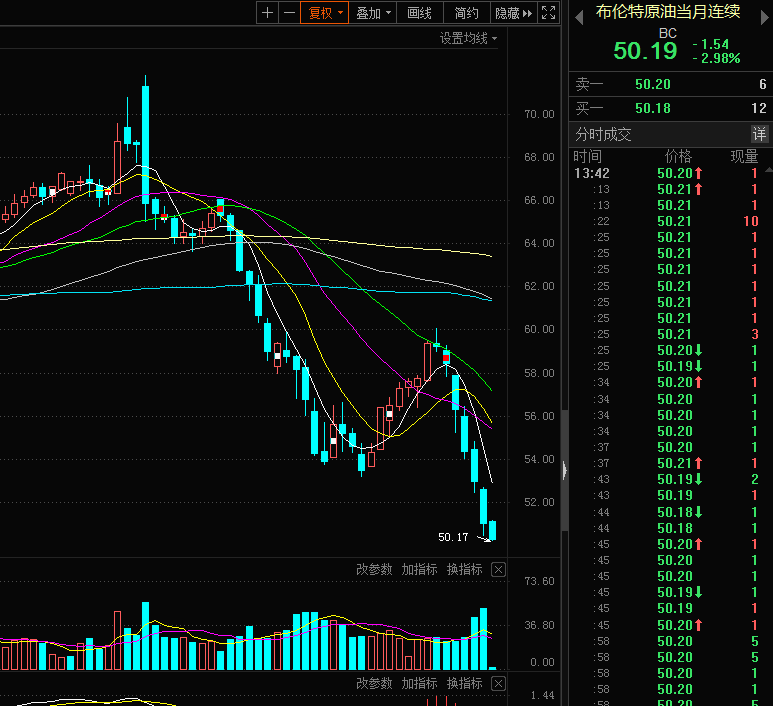Select the 画线 drawing tool
Image resolution: width=773 pixels, height=706 pixels.
point(420,13)
